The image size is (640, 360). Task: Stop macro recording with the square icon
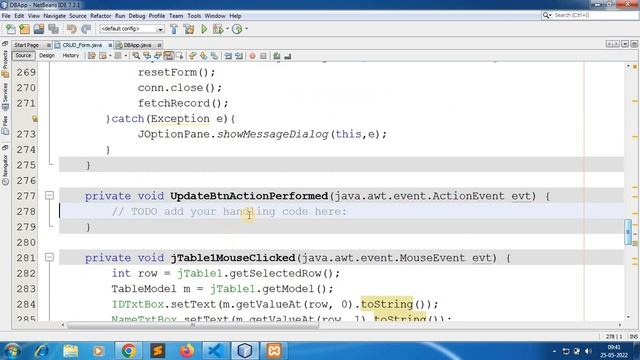pos(263,56)
